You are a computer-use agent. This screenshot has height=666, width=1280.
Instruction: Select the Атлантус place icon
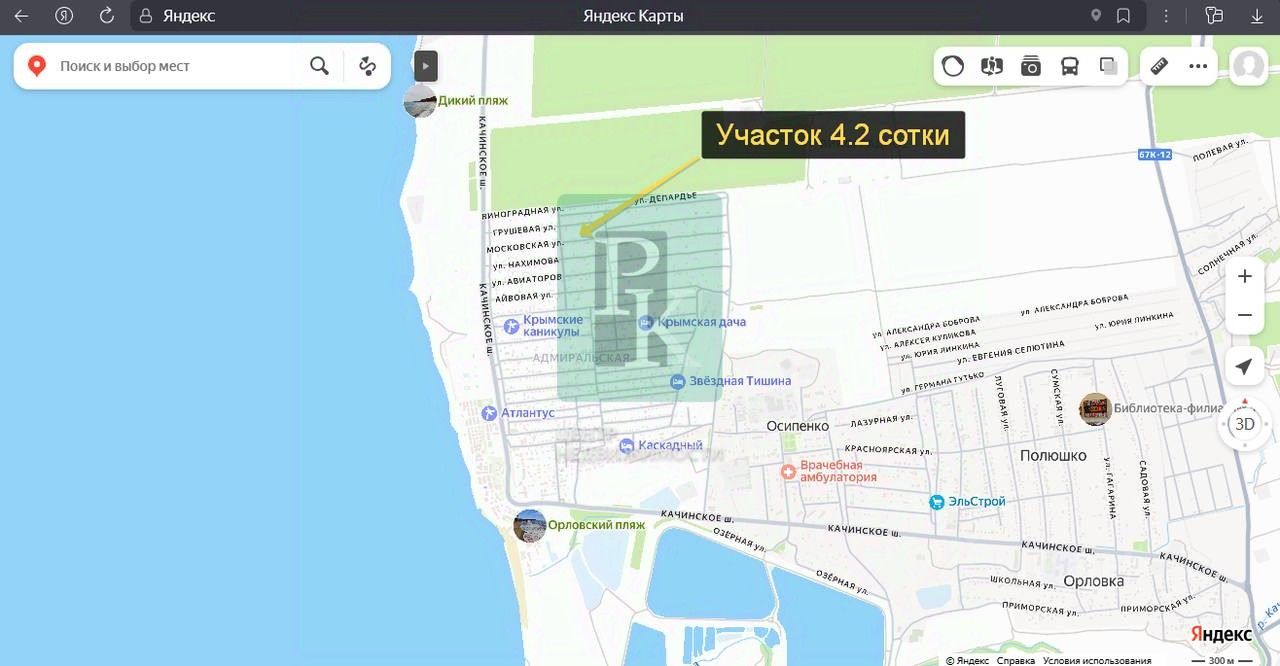point(489,413)
